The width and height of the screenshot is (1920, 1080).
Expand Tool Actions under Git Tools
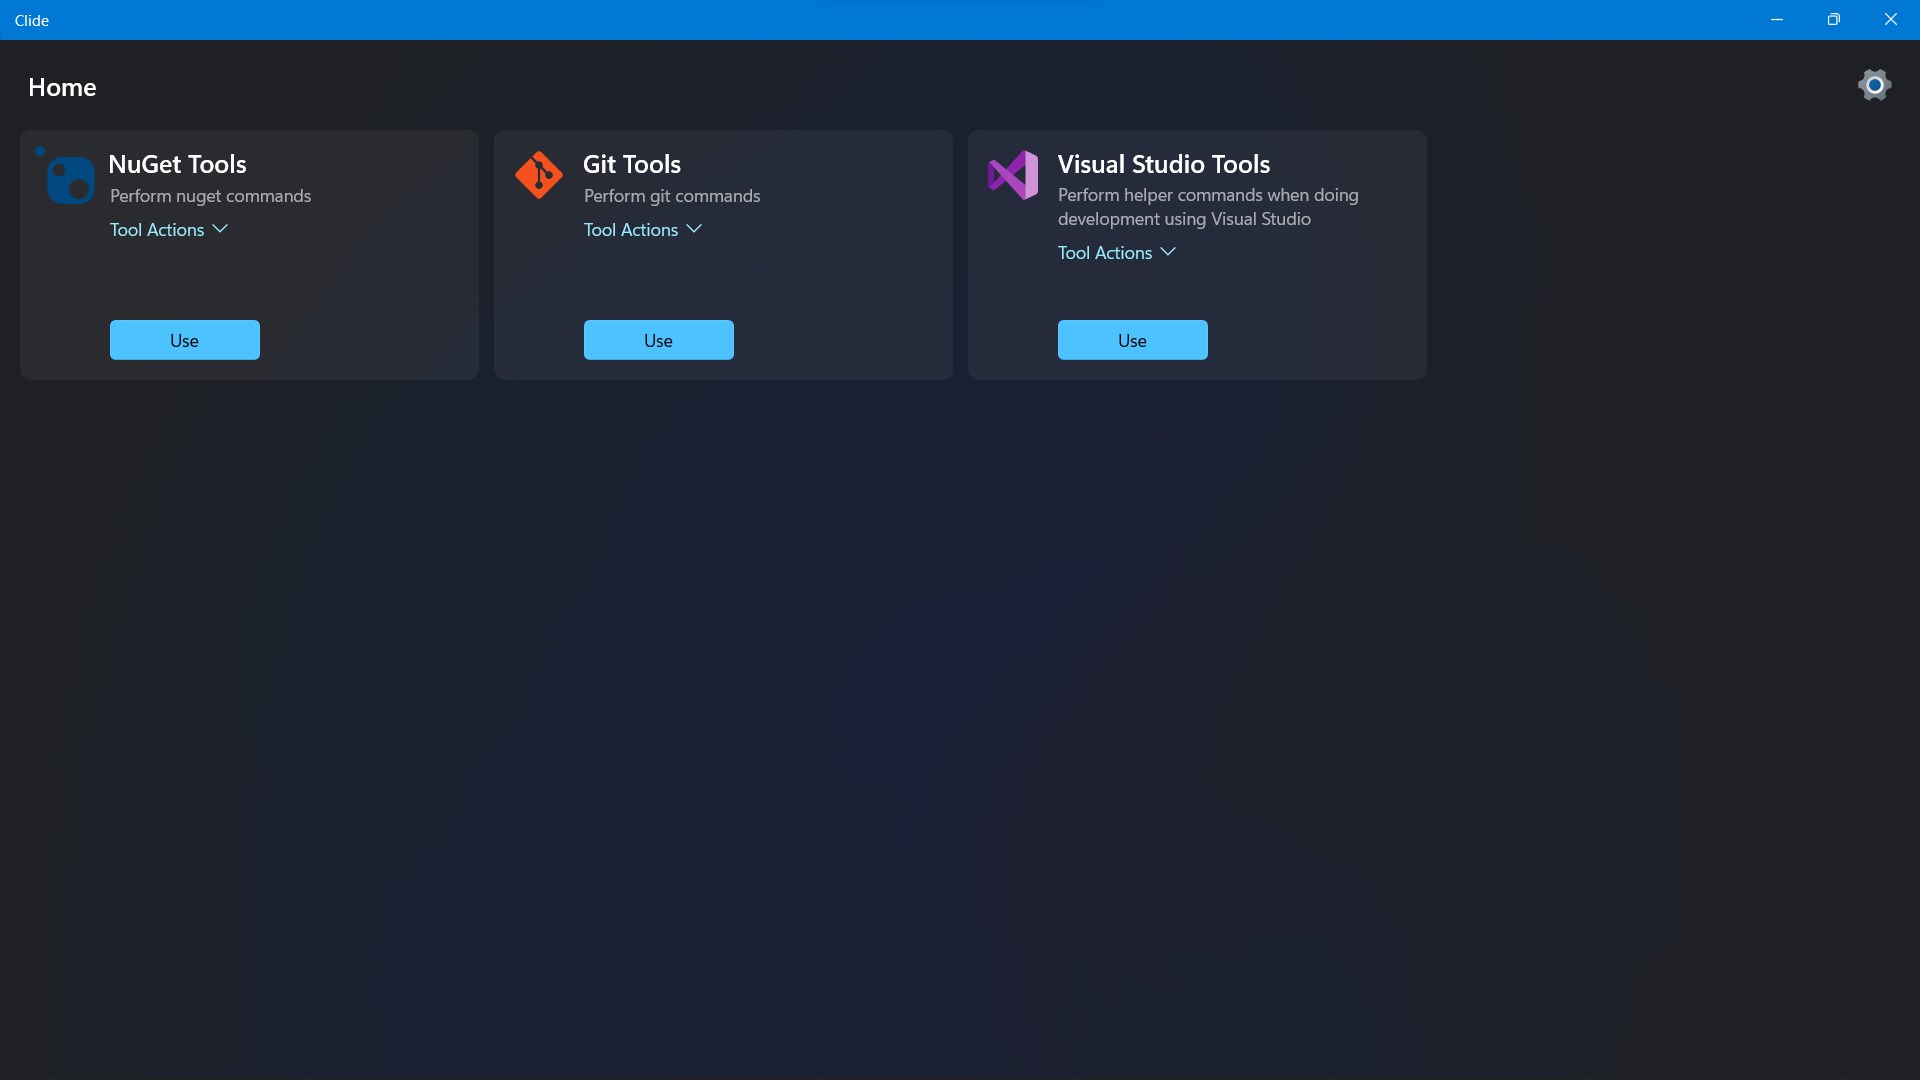pos(631,230)
